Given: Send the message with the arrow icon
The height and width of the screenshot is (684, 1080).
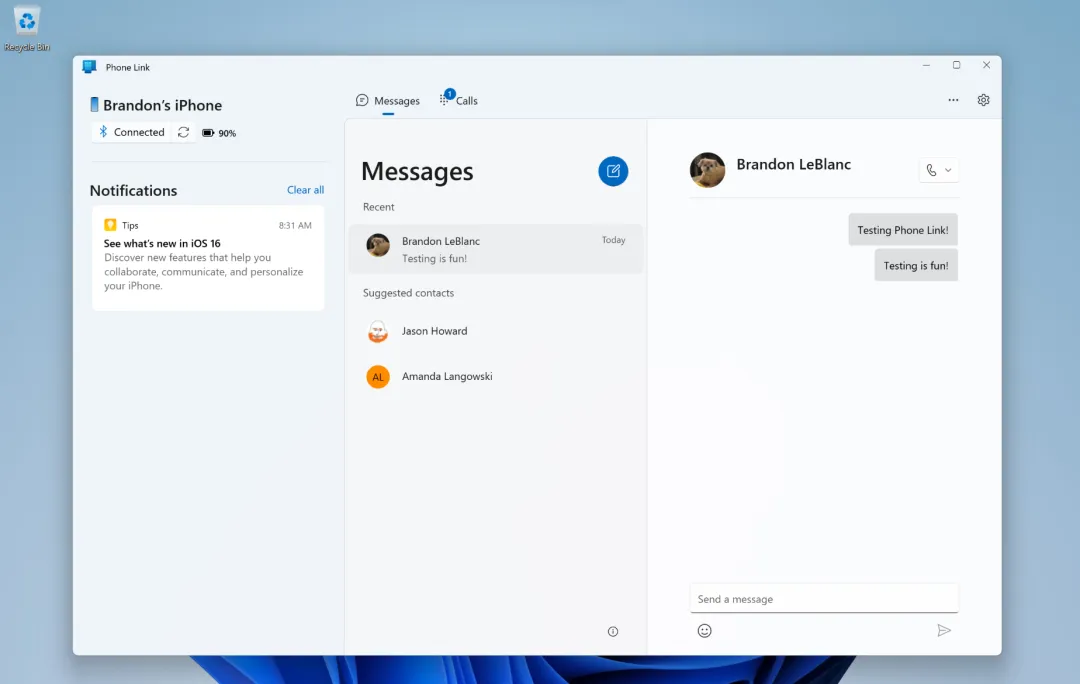Looking at the screenshot, I should [x=944, y=631].
